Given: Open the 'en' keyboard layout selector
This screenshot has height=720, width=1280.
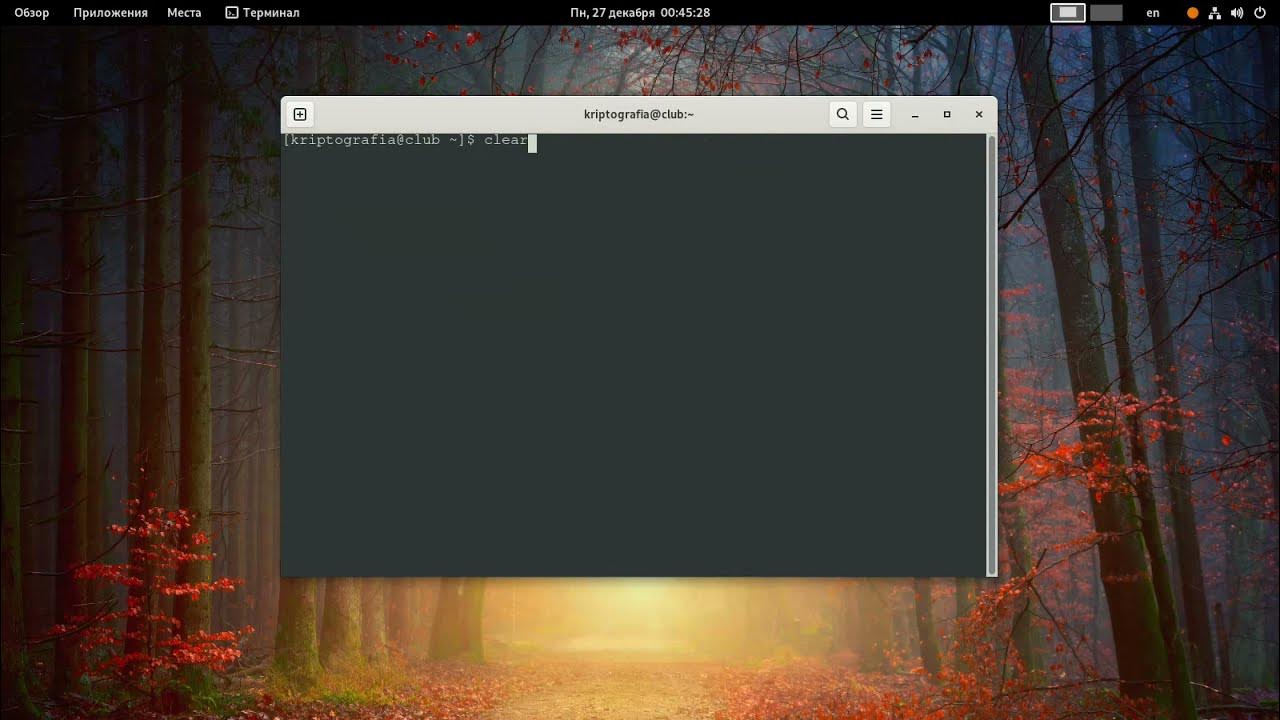Looking at the screenshot, I should point(1153,13).
